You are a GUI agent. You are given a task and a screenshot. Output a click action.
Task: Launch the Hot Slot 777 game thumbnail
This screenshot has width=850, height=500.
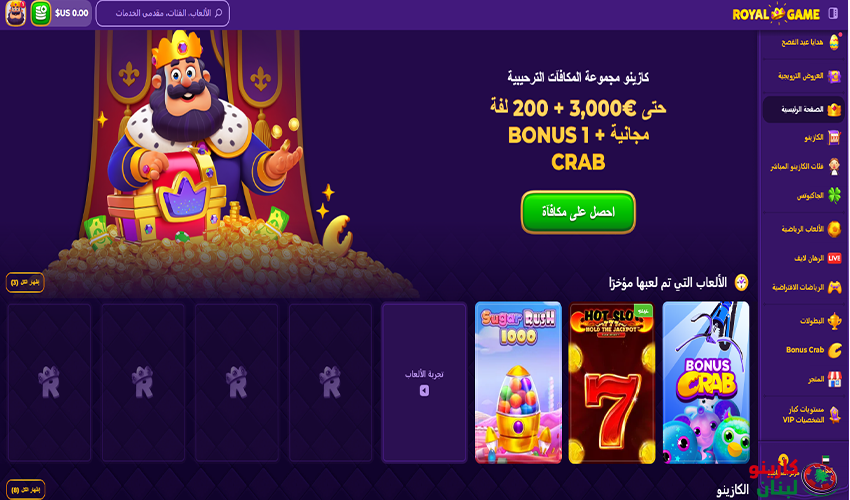tap(611, 382)
